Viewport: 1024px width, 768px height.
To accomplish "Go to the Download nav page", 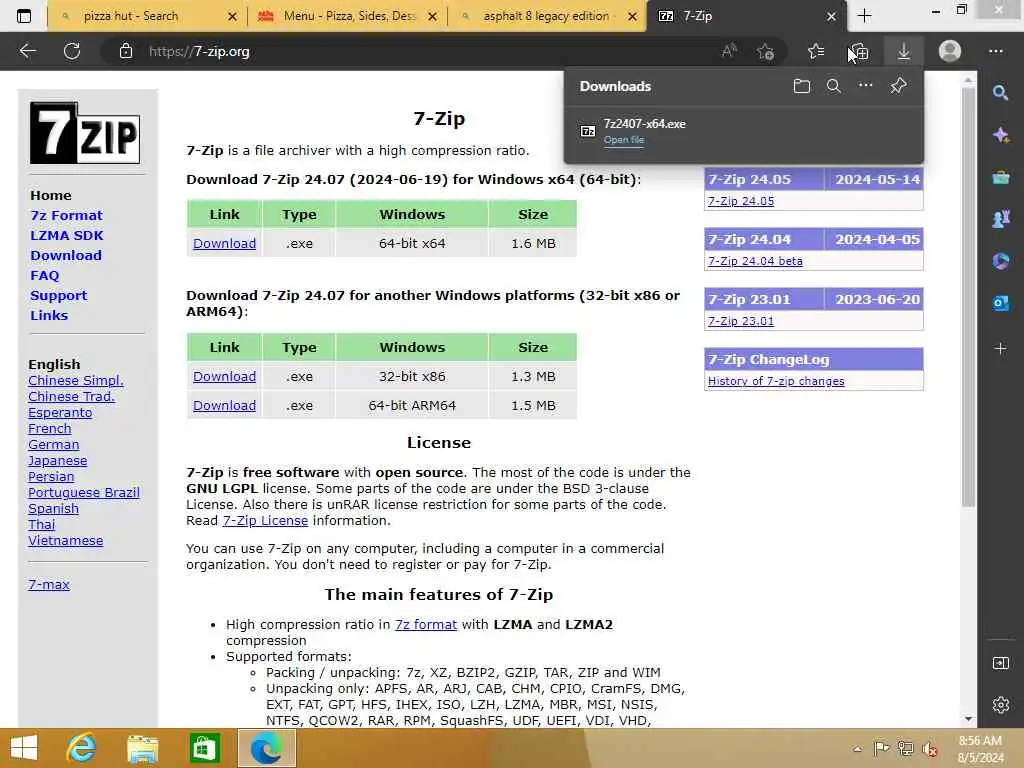I will (66, 255).
